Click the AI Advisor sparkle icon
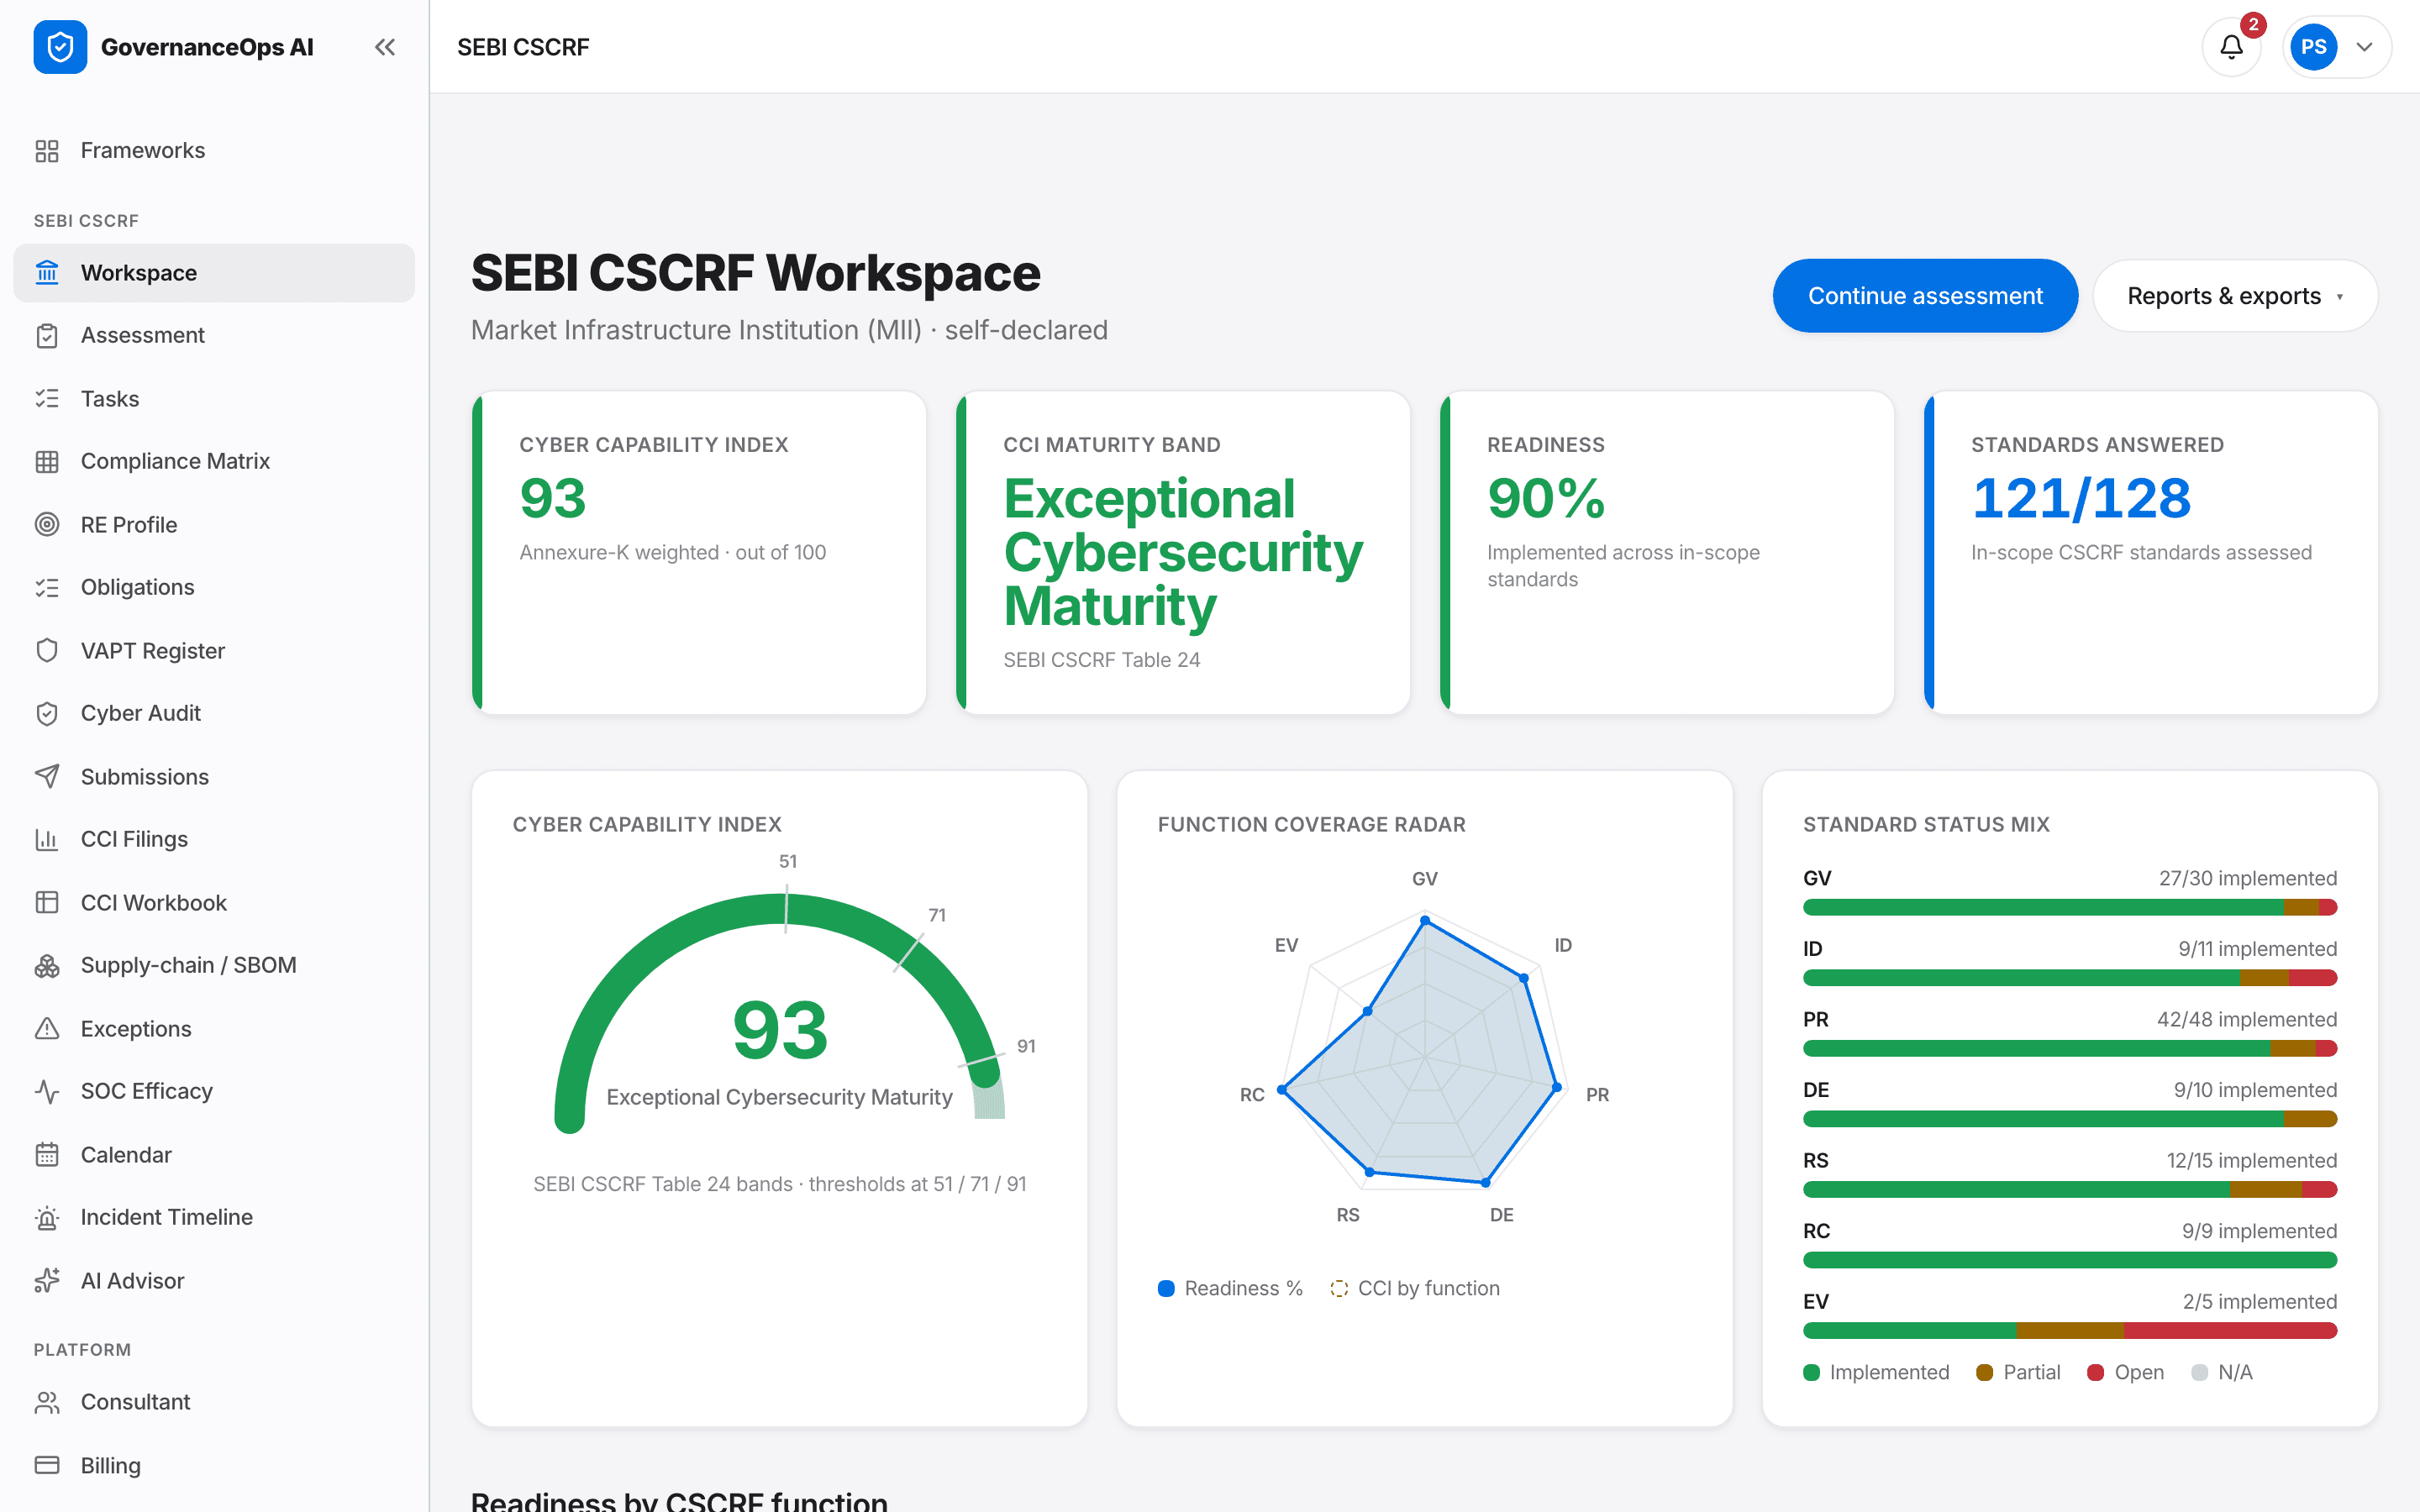This screenshot has width=2420, height=1512. coord(47,1280)
